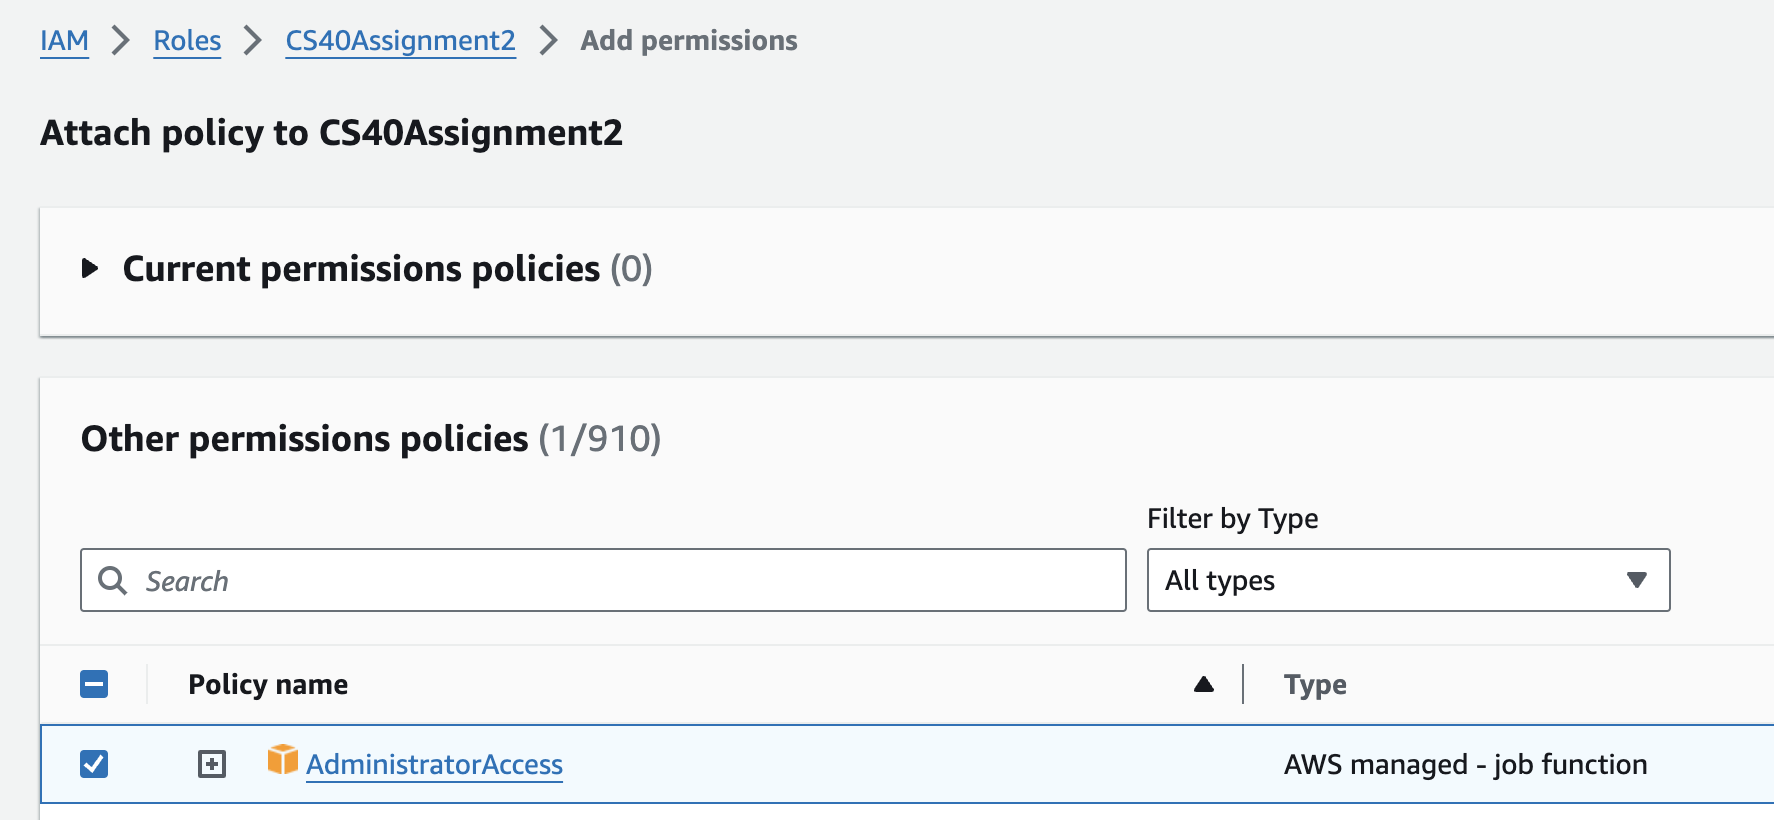Select the AWS managed - job function cell
Screen dimensions: 1774x820
pos(1465,764)
